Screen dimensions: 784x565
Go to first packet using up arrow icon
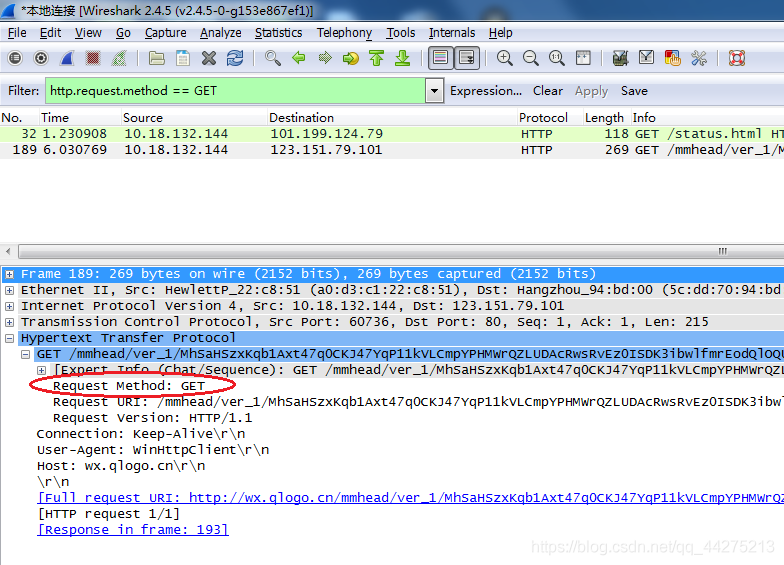(376, 58)
